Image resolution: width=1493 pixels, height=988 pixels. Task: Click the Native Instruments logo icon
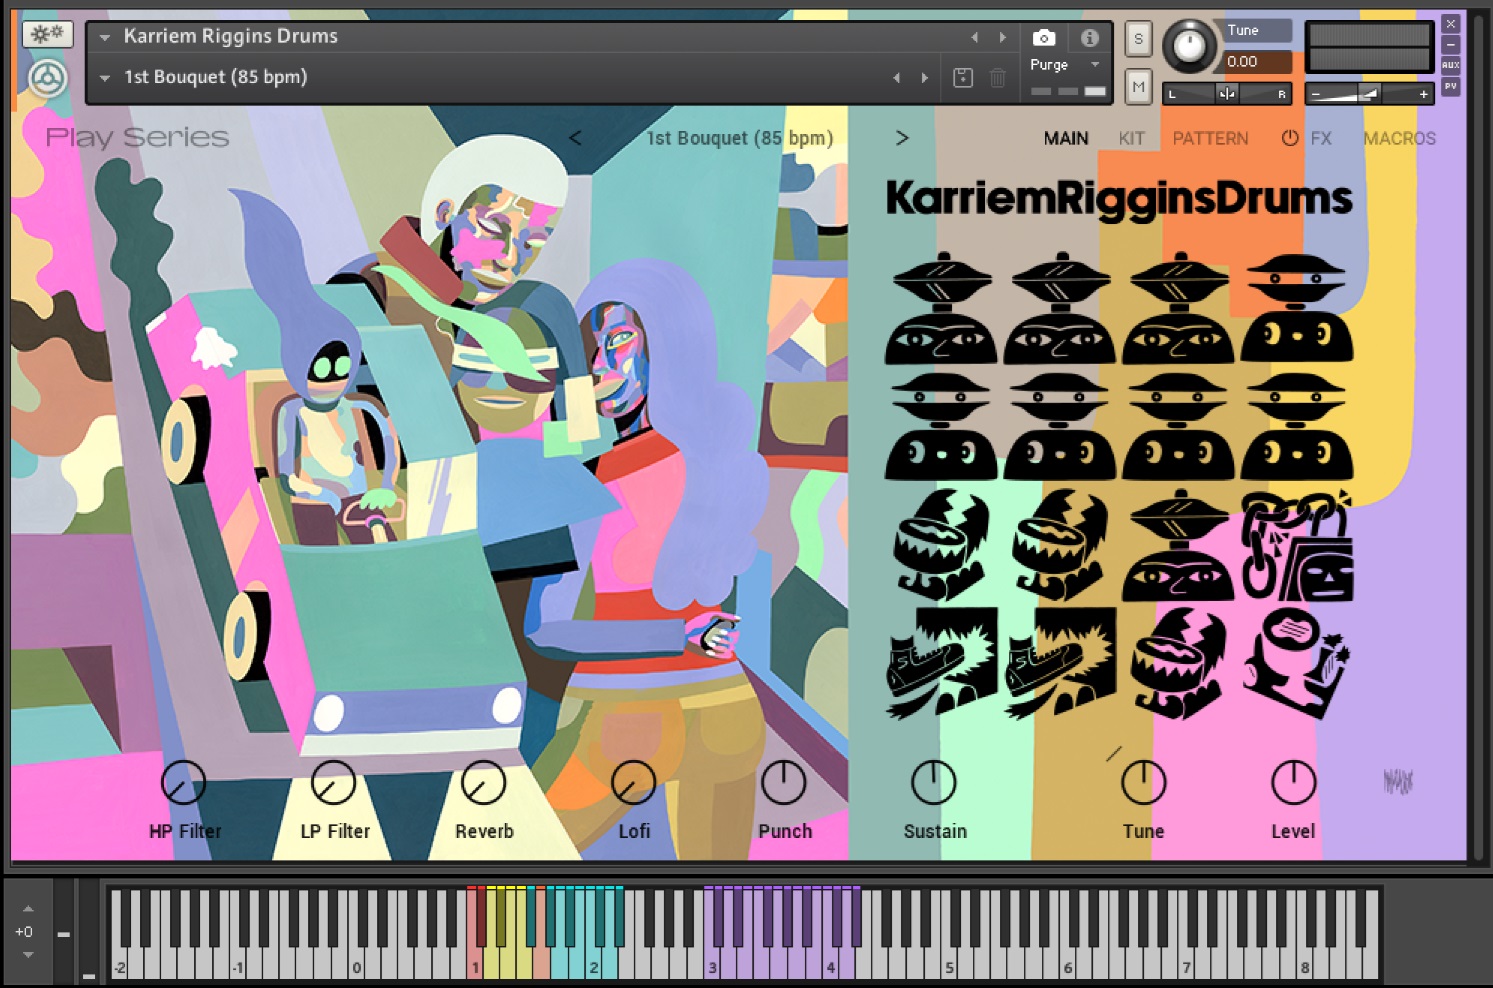(47, 78)
